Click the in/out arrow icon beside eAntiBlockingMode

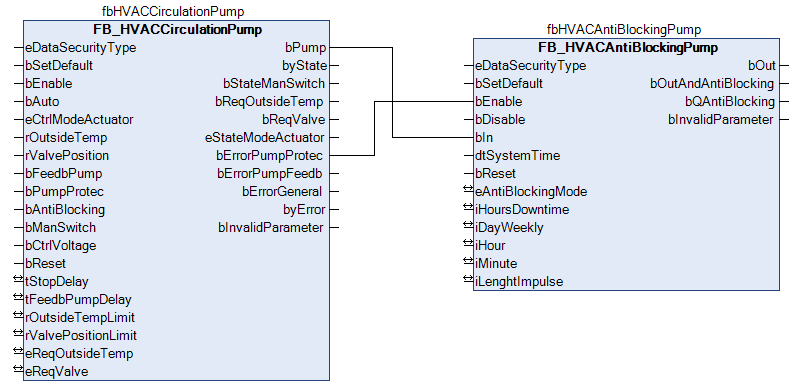[468, 189]
